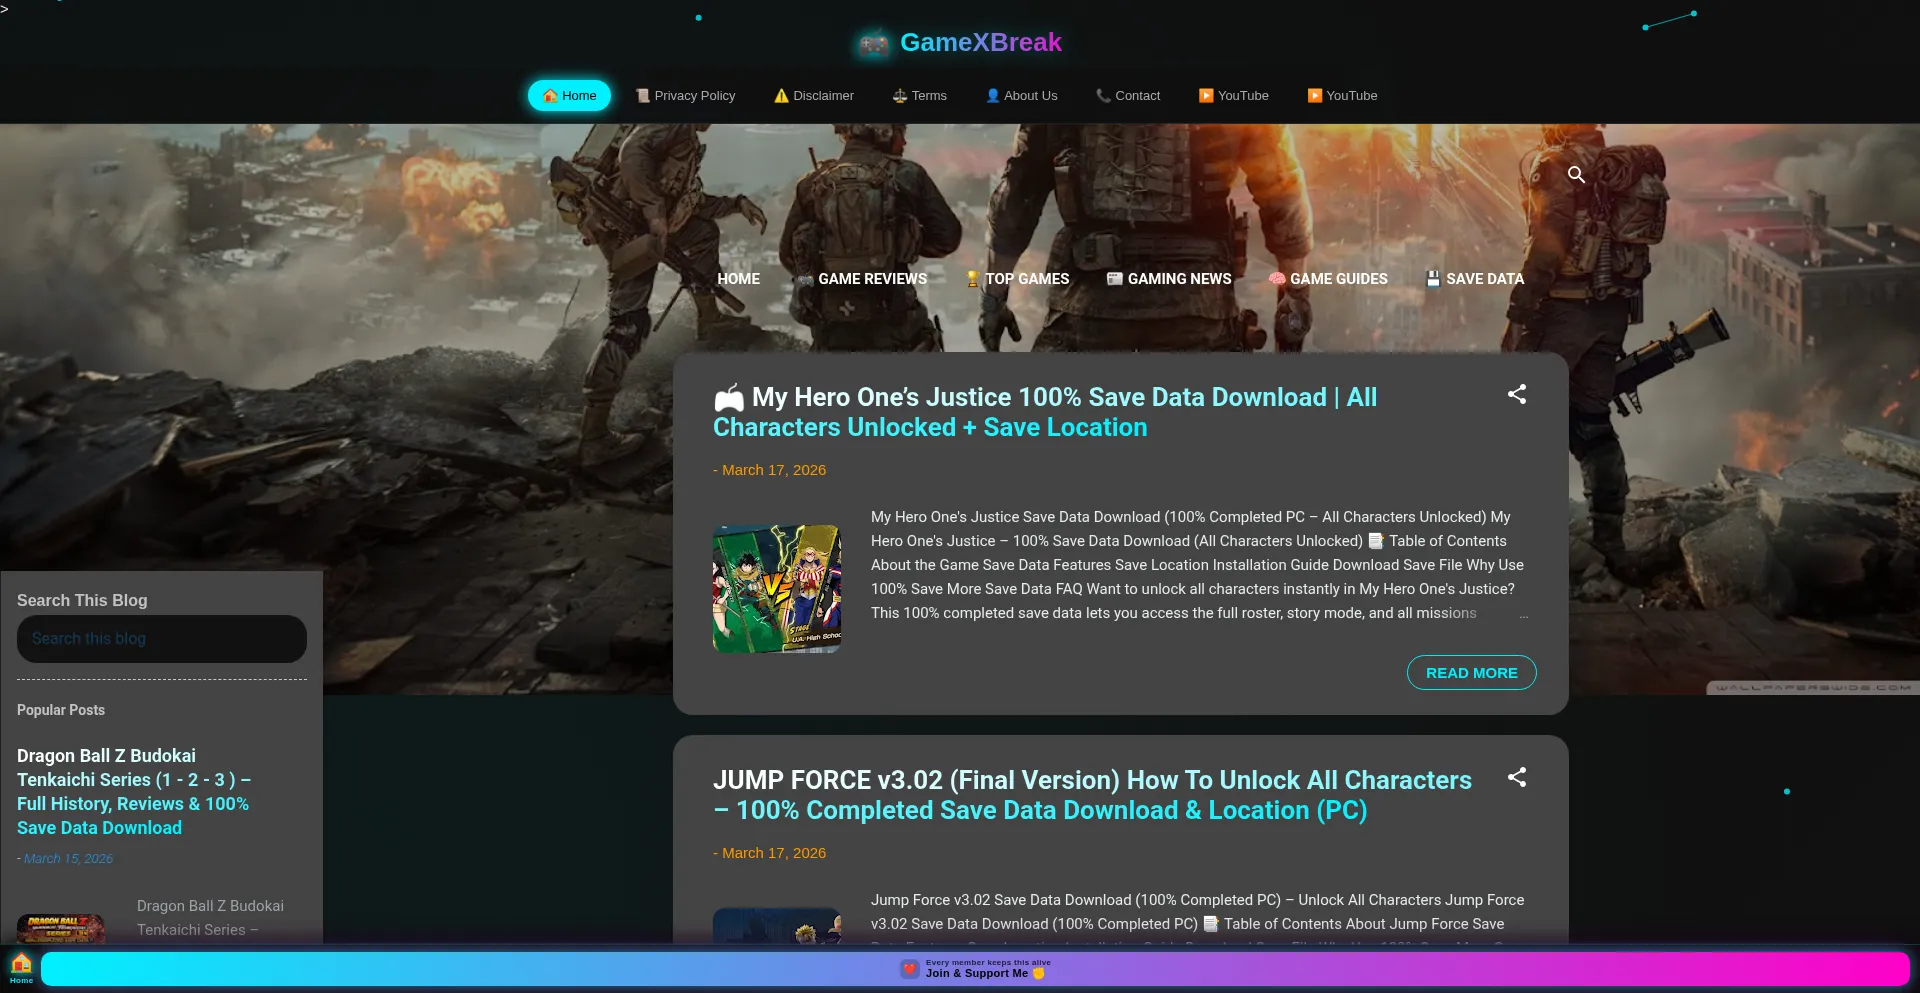Screen dimensions: 1920x993
Task: Focus the Search this blog input
Action: click(162, 639)
